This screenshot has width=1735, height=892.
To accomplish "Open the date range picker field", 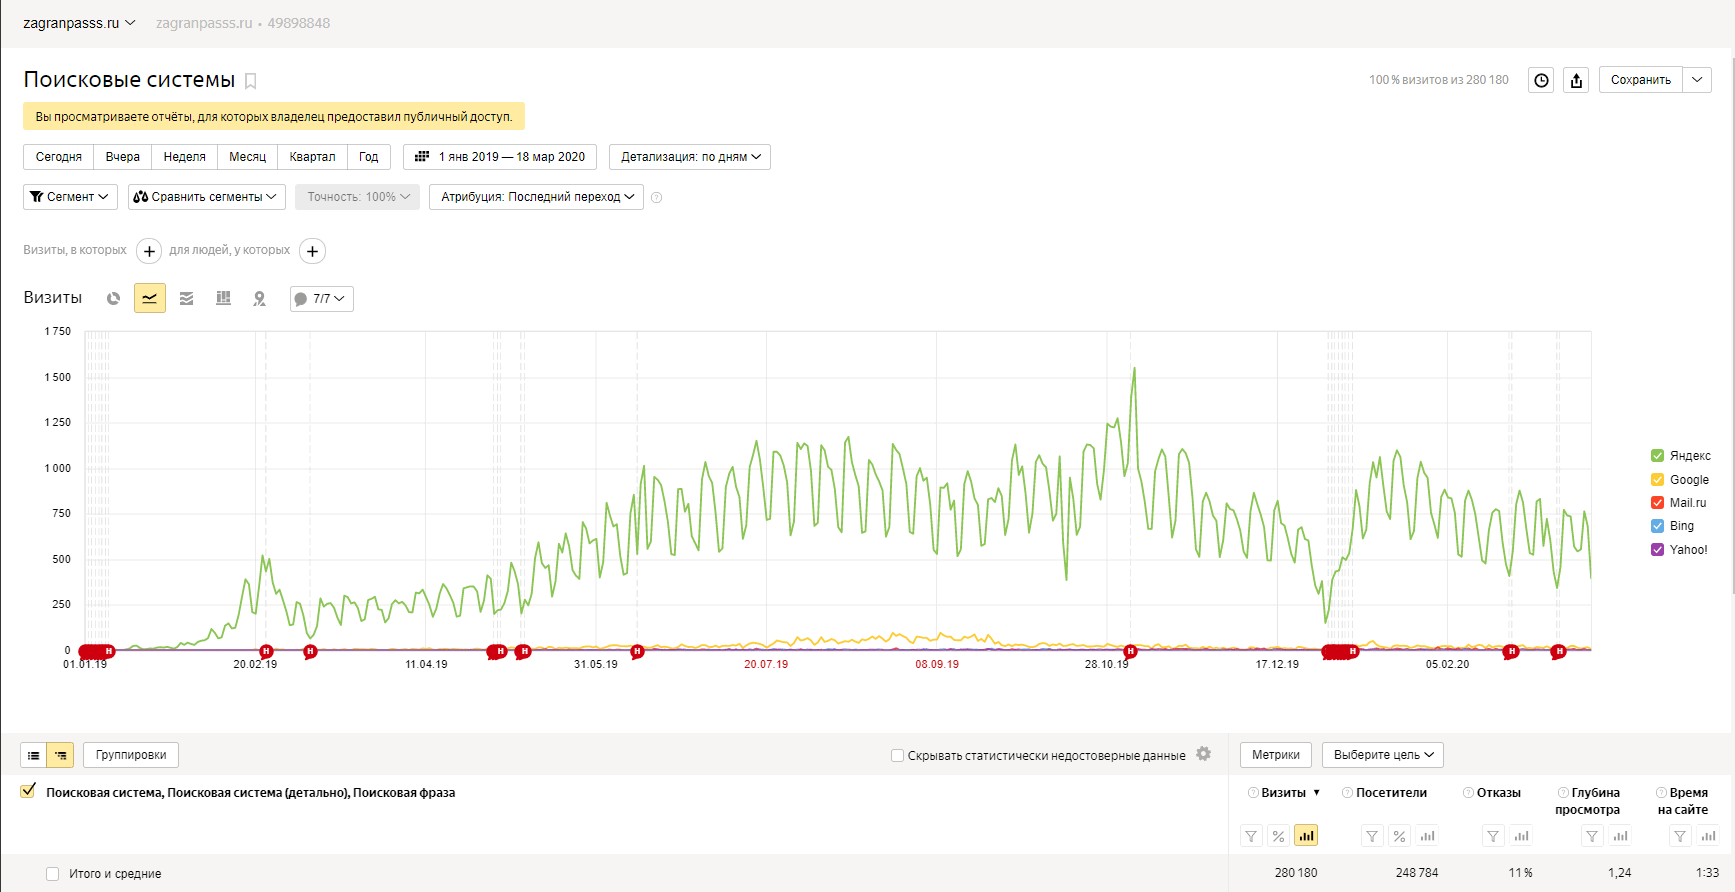I will point(500,157).
